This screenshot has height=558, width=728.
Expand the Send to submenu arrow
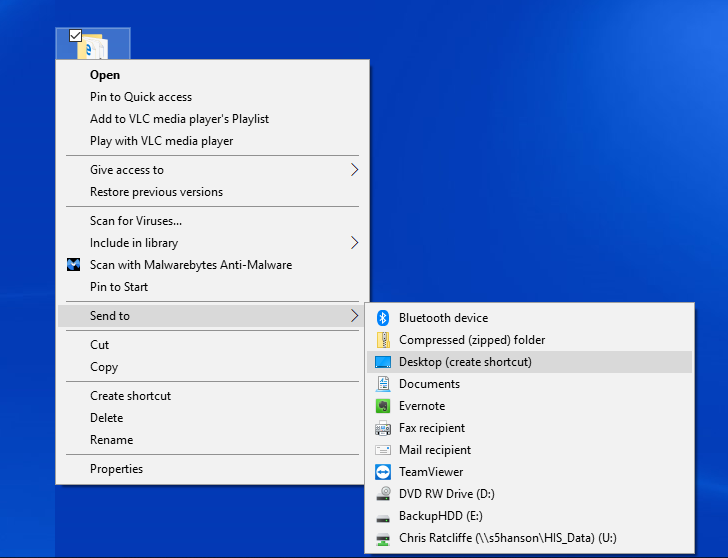click(x=354, y=316)
